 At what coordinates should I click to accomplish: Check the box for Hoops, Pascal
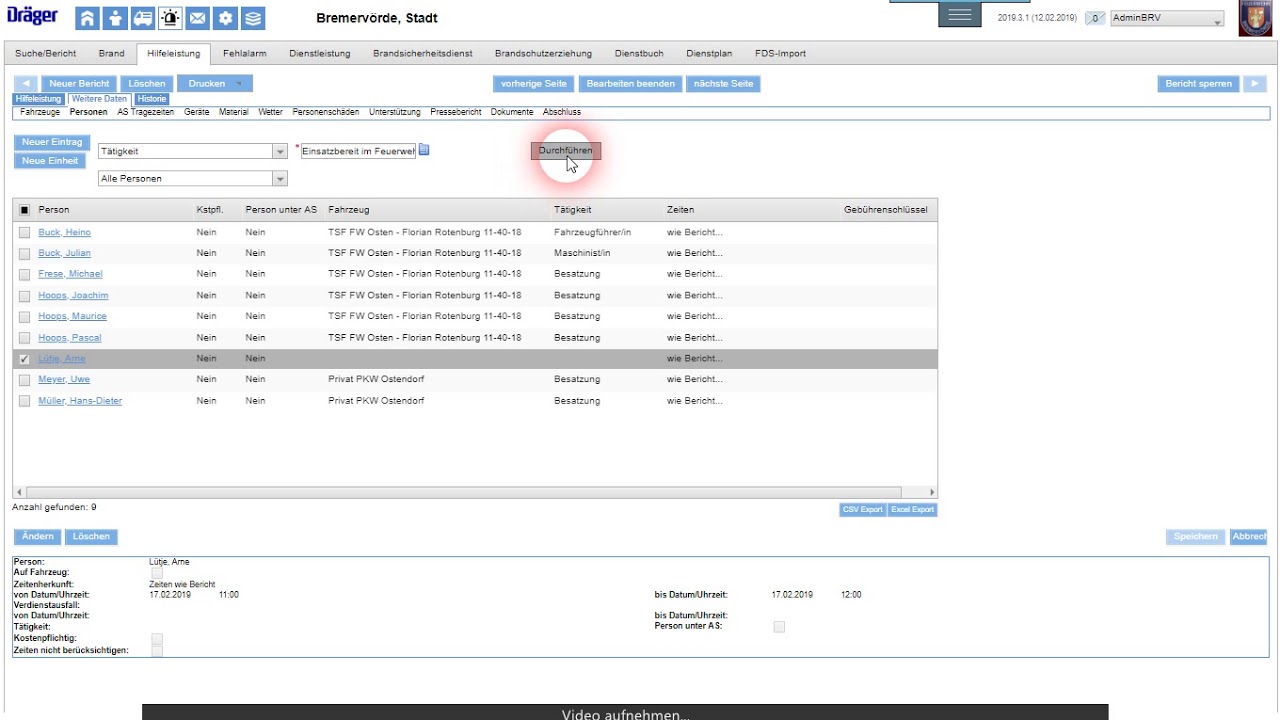click(25, 338)
